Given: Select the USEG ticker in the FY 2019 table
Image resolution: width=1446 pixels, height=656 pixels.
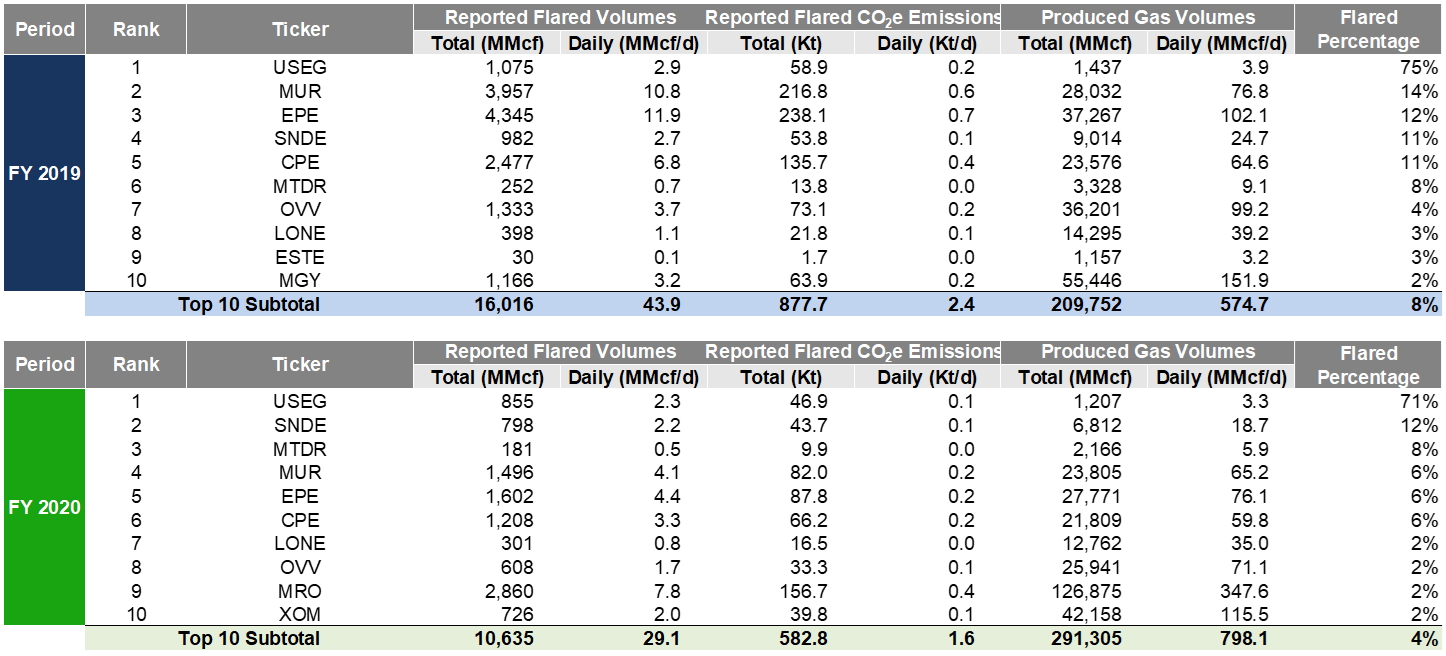Looking at the screenshot, I should click(300, 67).
